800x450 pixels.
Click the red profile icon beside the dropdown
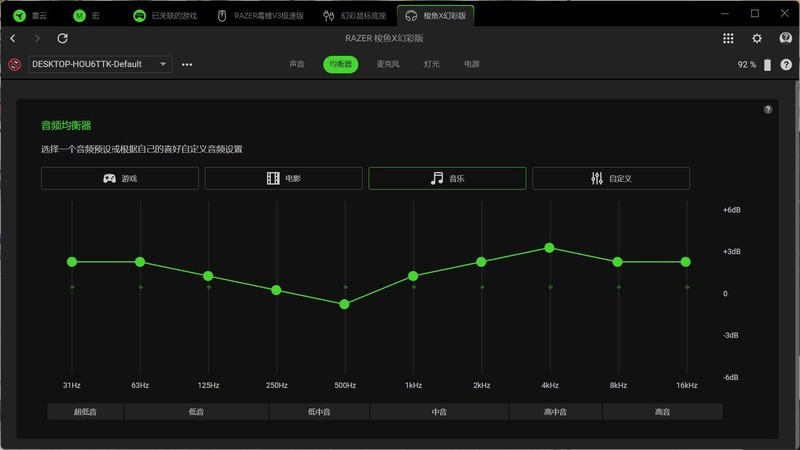pyautogui.click(x=15, y=64)
